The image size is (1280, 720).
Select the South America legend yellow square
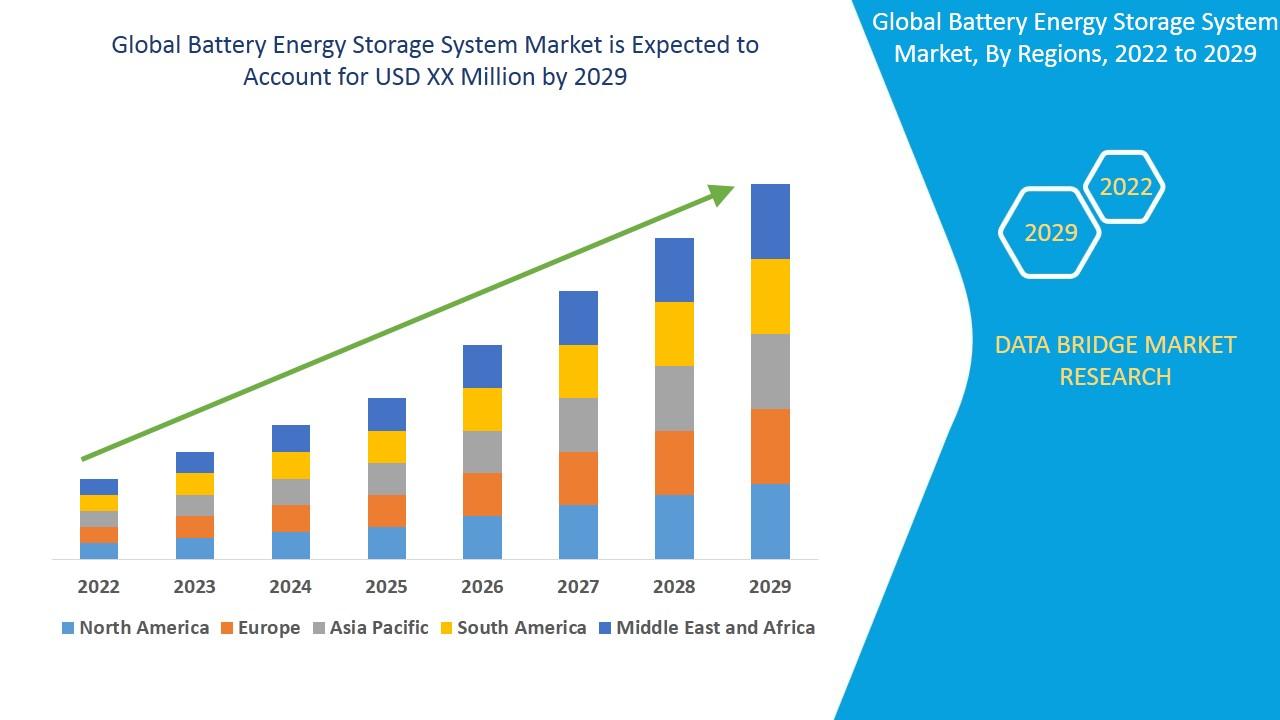[x=446, y=628]
